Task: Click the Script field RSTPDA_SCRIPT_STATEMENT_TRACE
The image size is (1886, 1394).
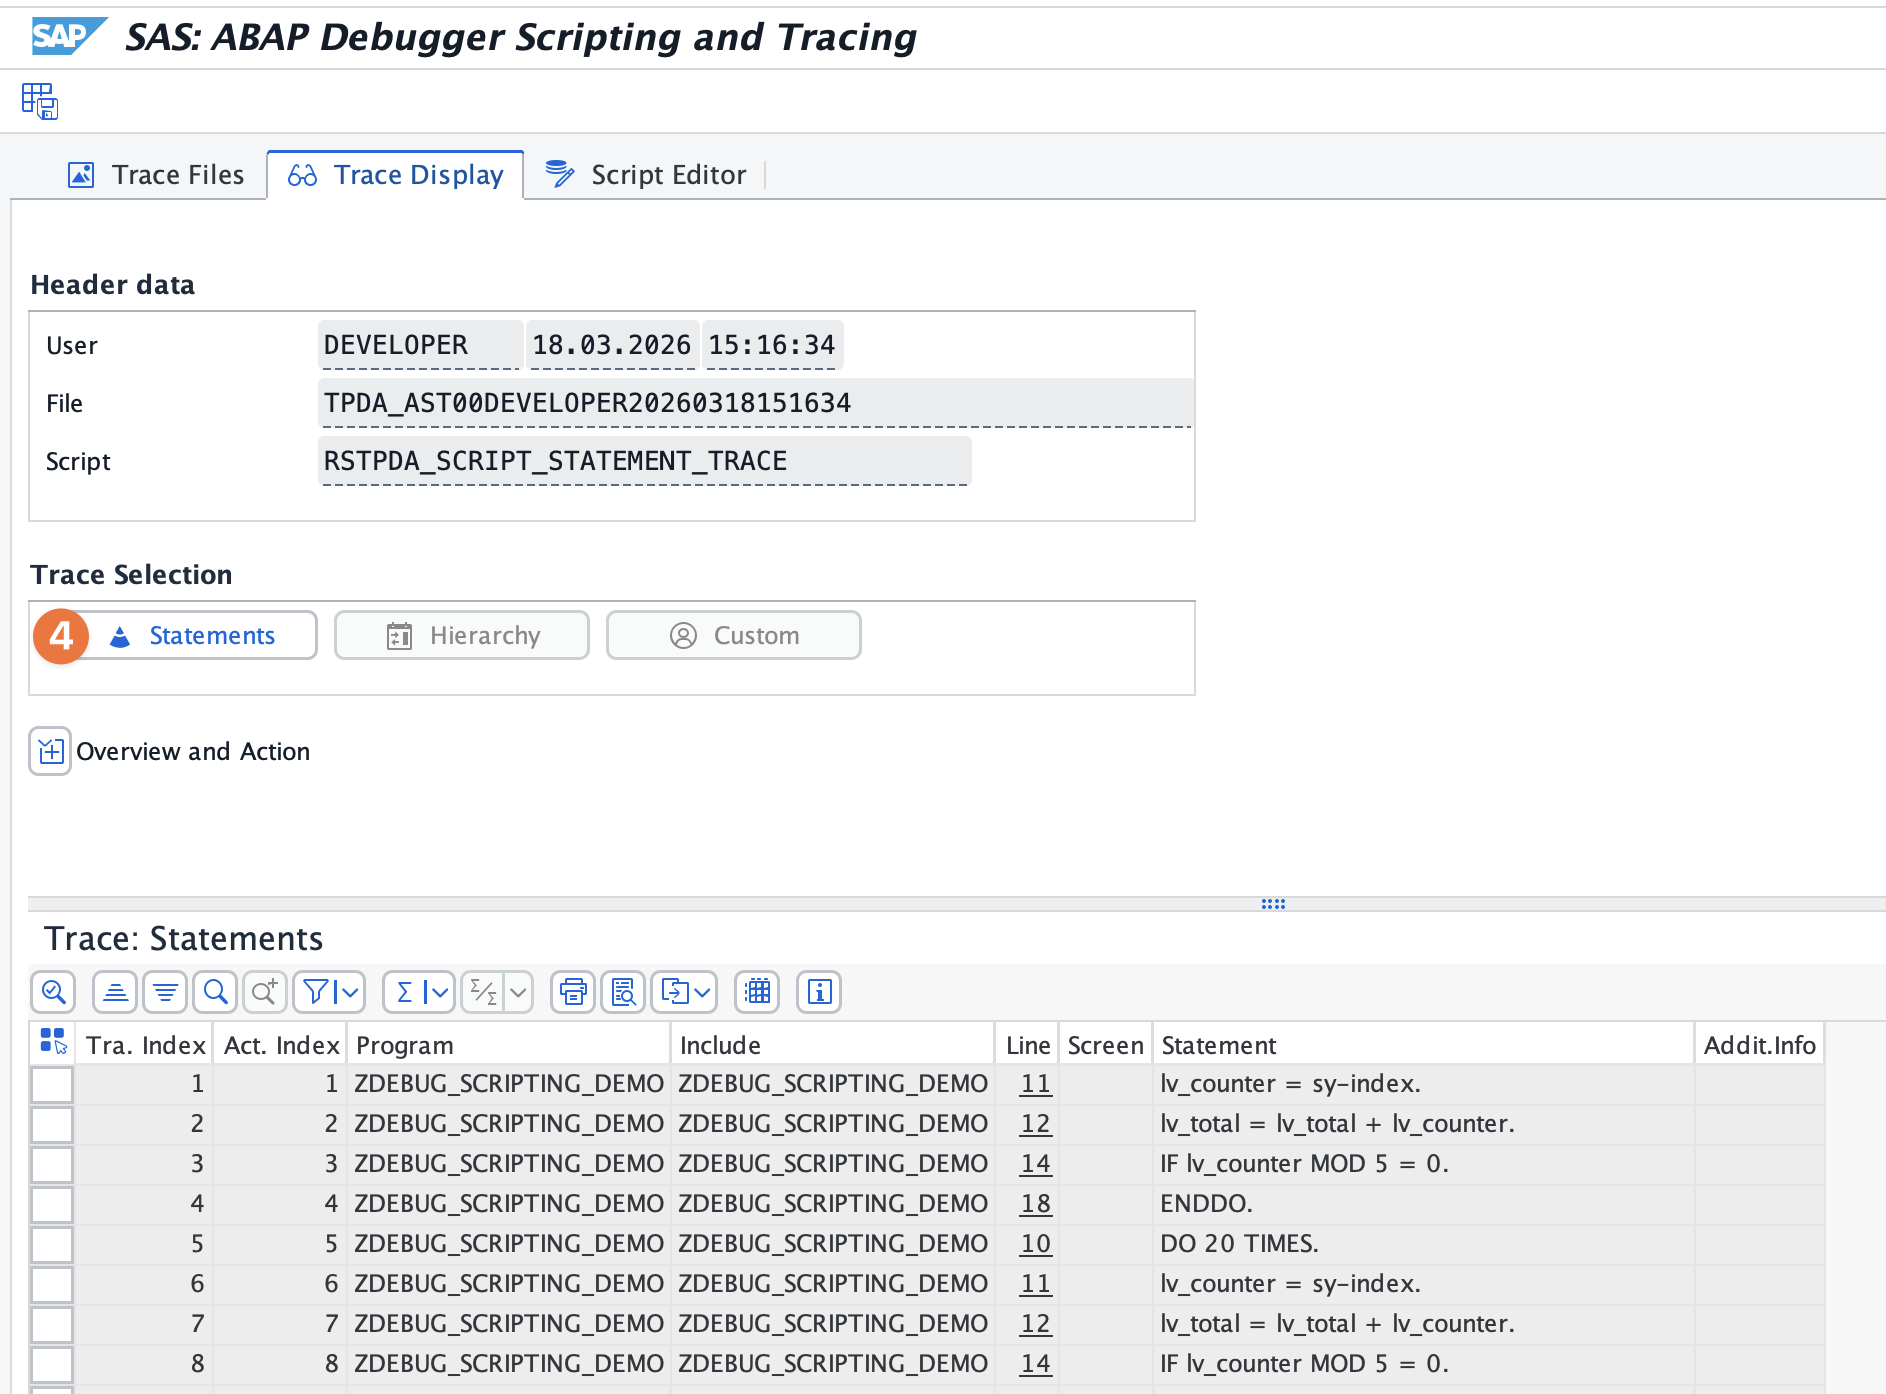Action: [x=644, y=461]
